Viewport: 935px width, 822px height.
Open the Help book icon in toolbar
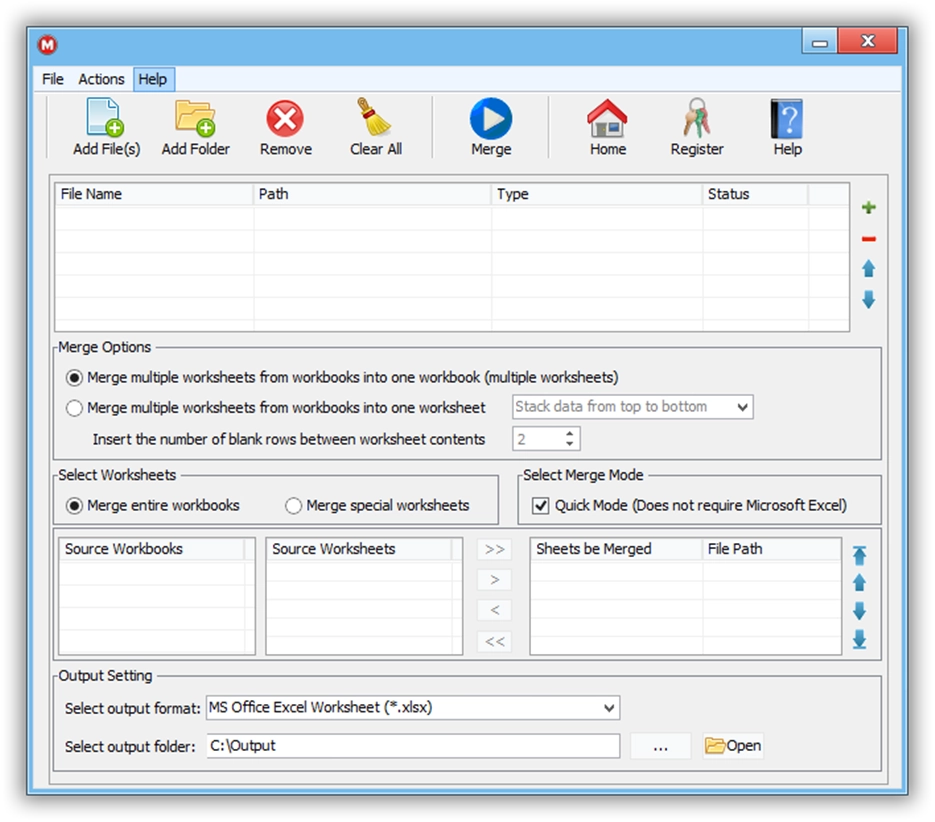(787, 119)
